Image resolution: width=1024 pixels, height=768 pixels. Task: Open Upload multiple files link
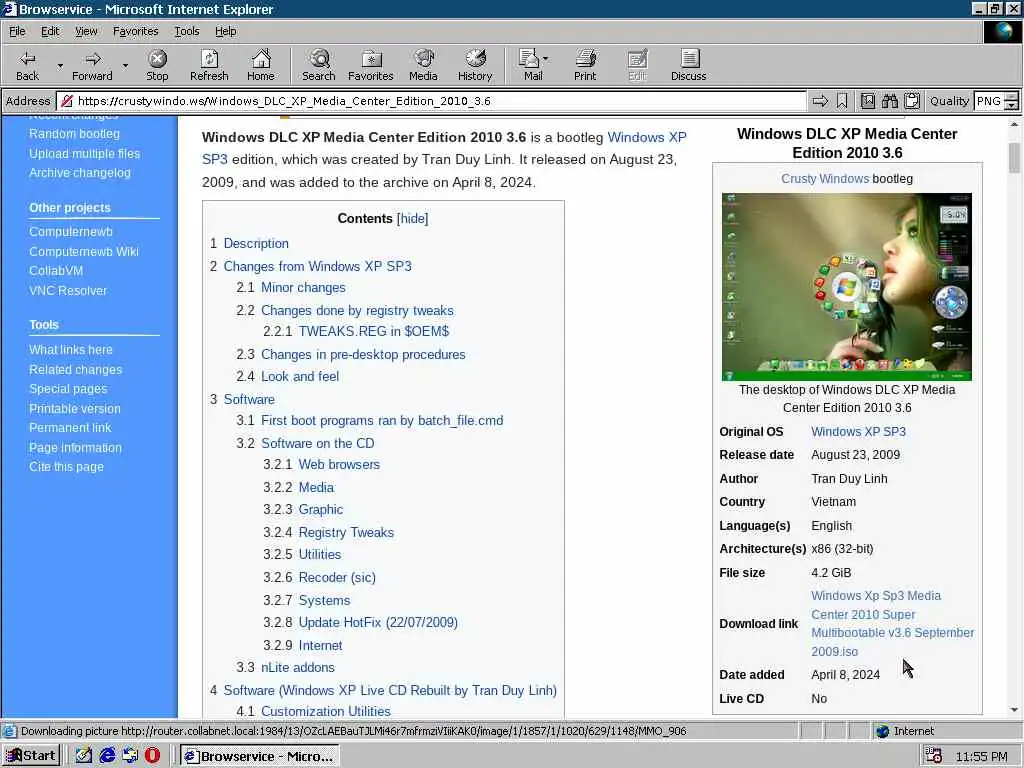84,153
